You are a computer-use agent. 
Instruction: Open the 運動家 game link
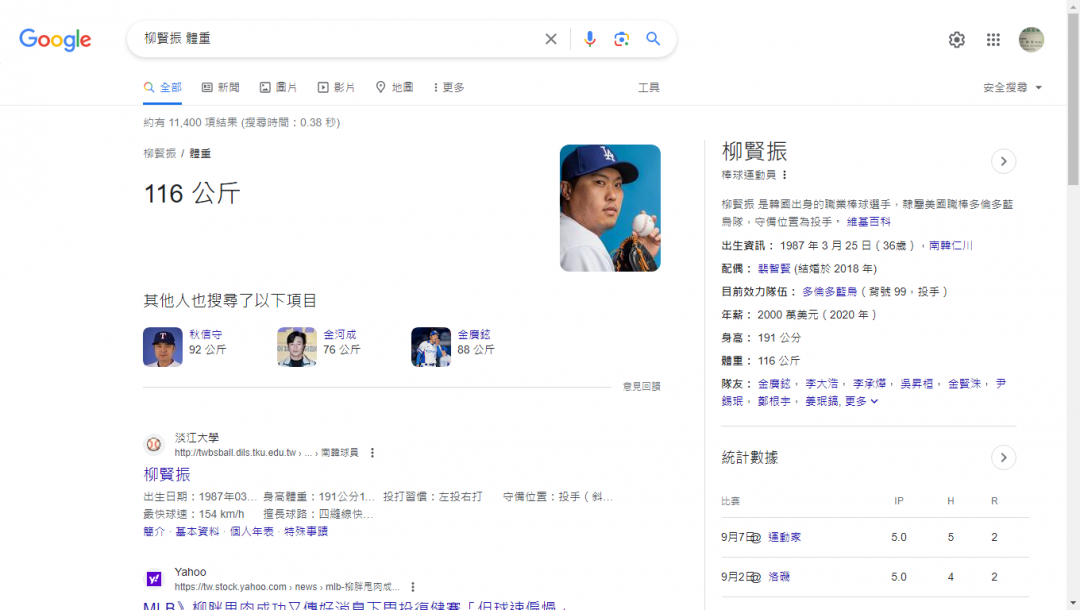pyautogui.click(x=785, y=537)
